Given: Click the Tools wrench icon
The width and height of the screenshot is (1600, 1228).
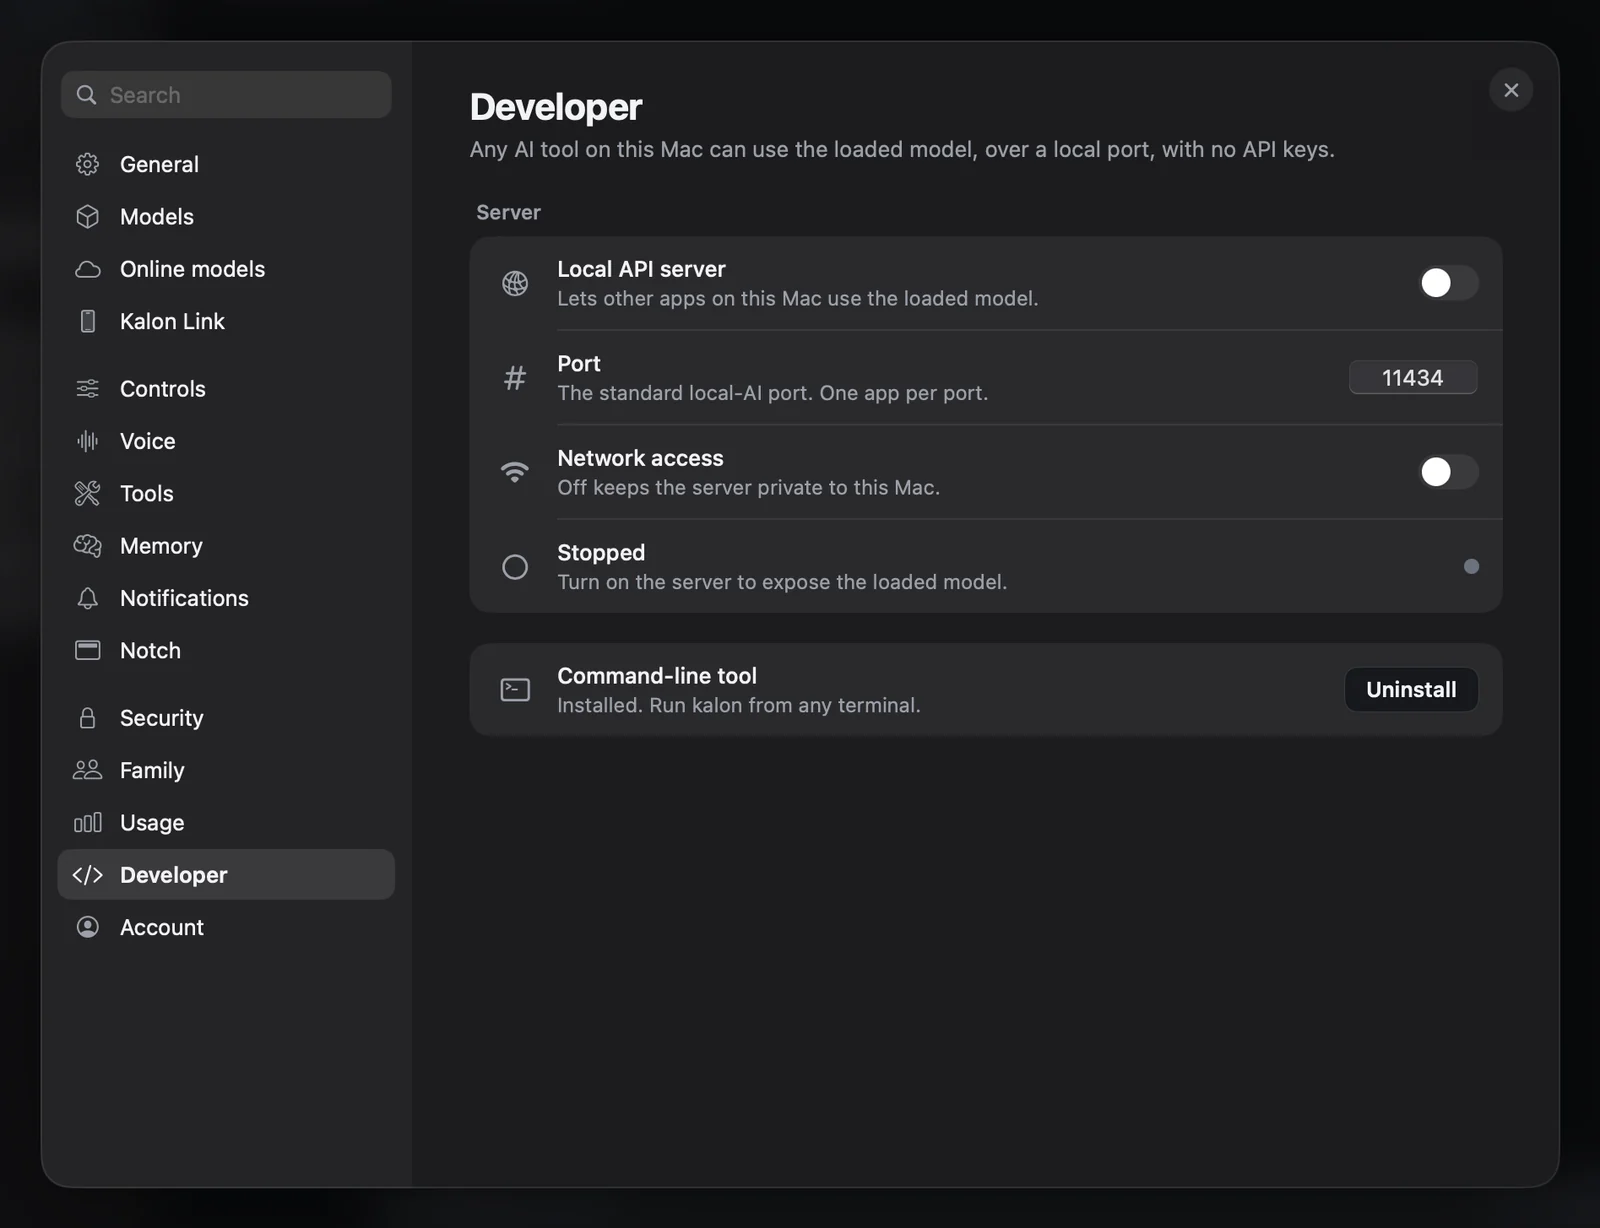Looking at the screenshot, I should point(88,493).
